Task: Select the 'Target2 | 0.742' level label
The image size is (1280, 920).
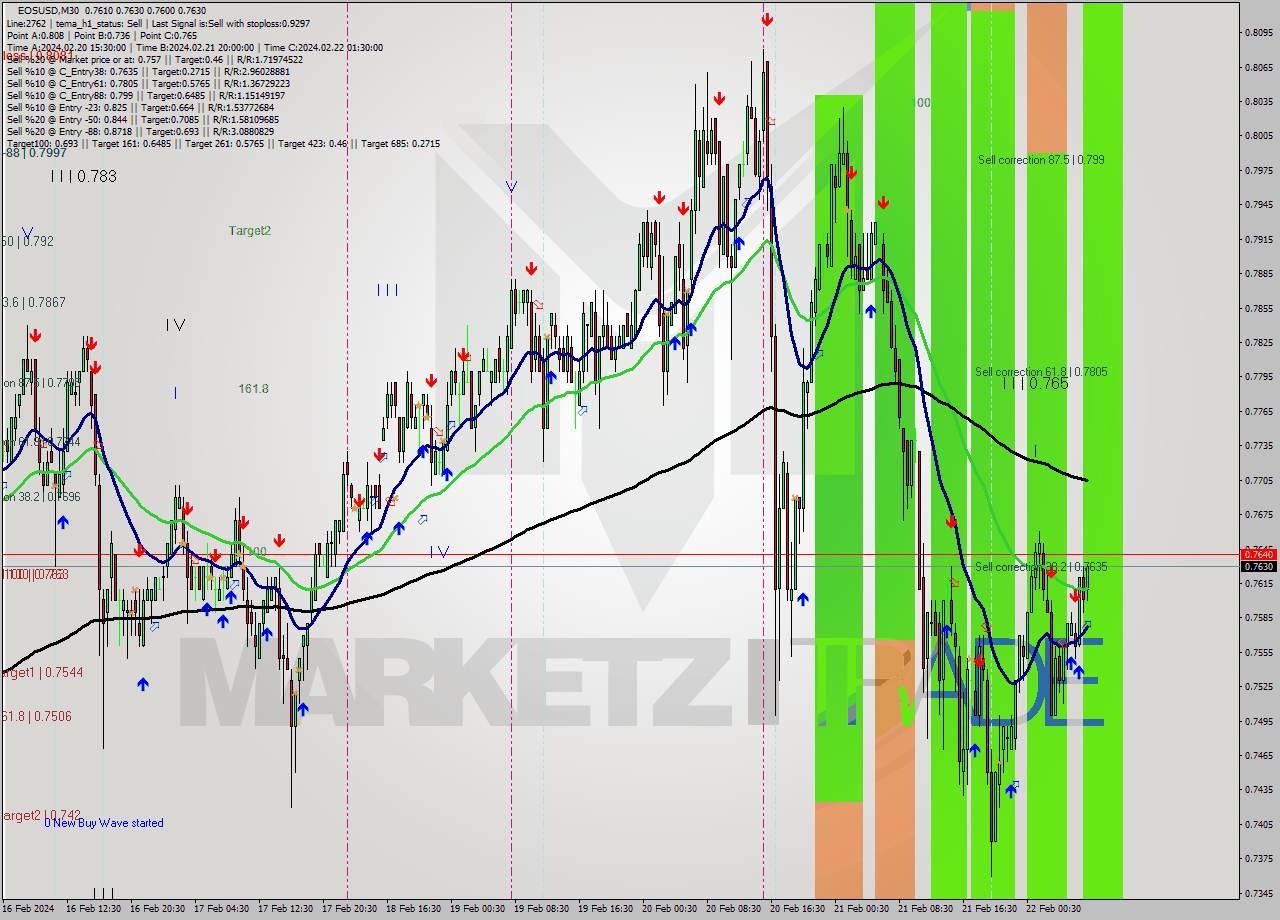Action: point(41,815)
